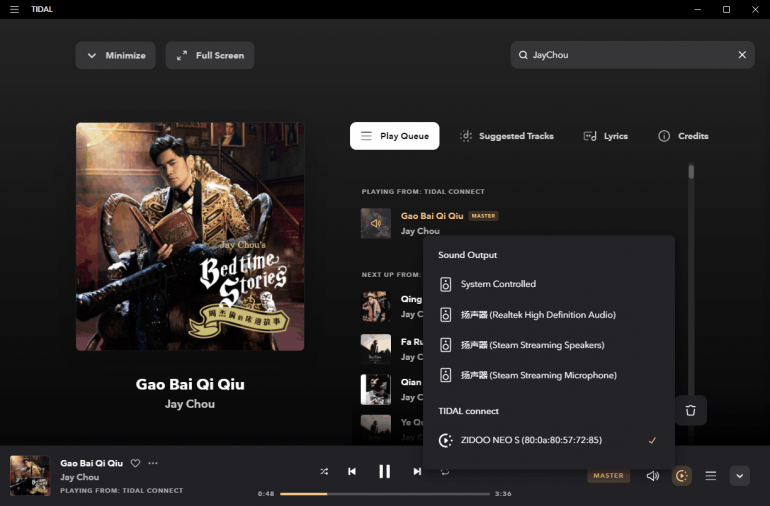The width and height of the screenshot is (770, 506).
Task: Click the Fa Ru queue track thumbnail
Action: click(x=376, y=349)
